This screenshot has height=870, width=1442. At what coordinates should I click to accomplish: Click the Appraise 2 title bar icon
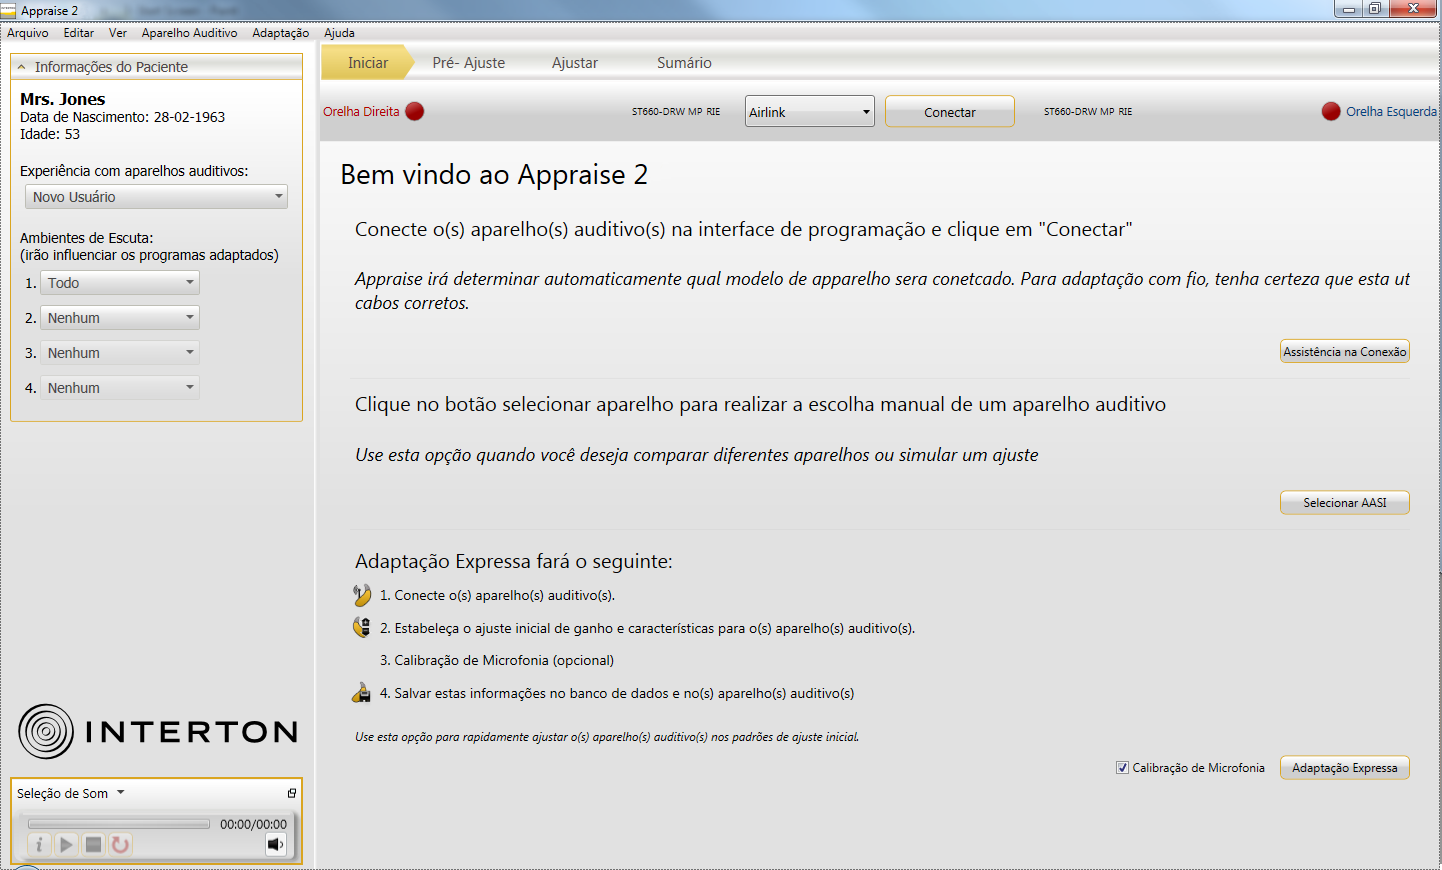click(x=9, y=10)
